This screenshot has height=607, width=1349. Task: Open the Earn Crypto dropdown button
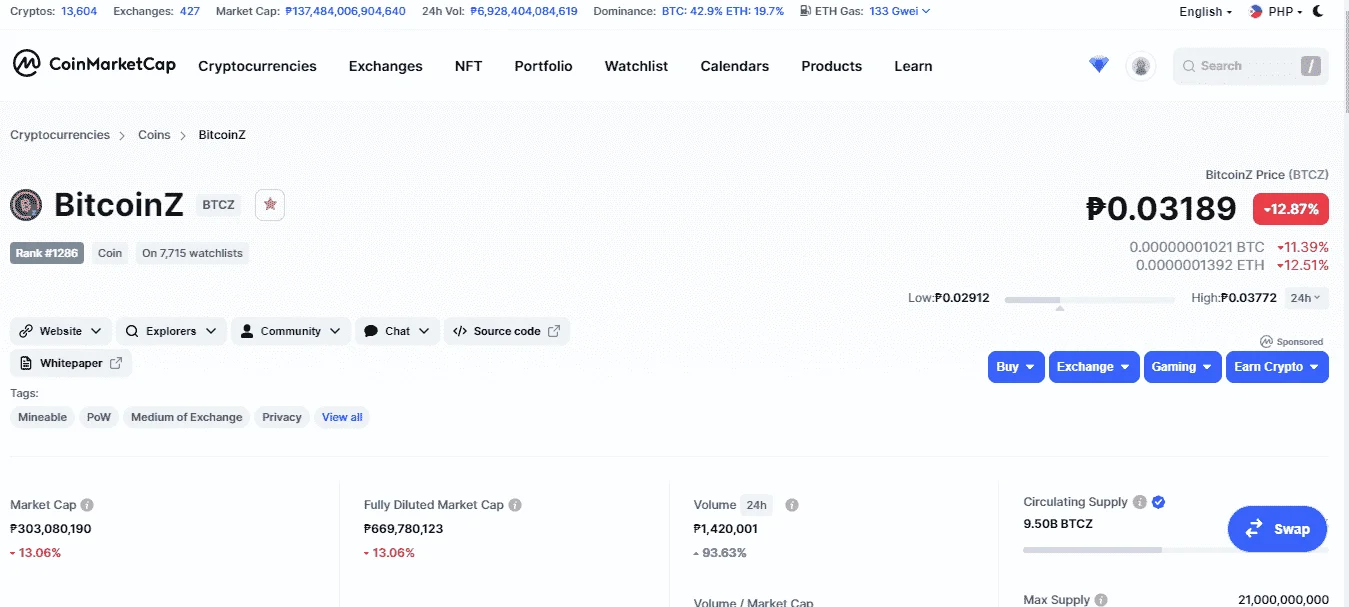tap(1277, 367)
